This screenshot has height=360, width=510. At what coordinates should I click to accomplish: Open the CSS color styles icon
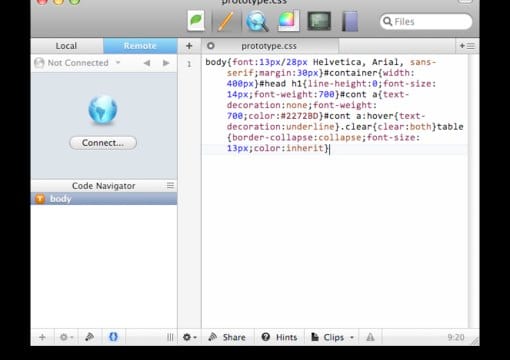[288, 21]
